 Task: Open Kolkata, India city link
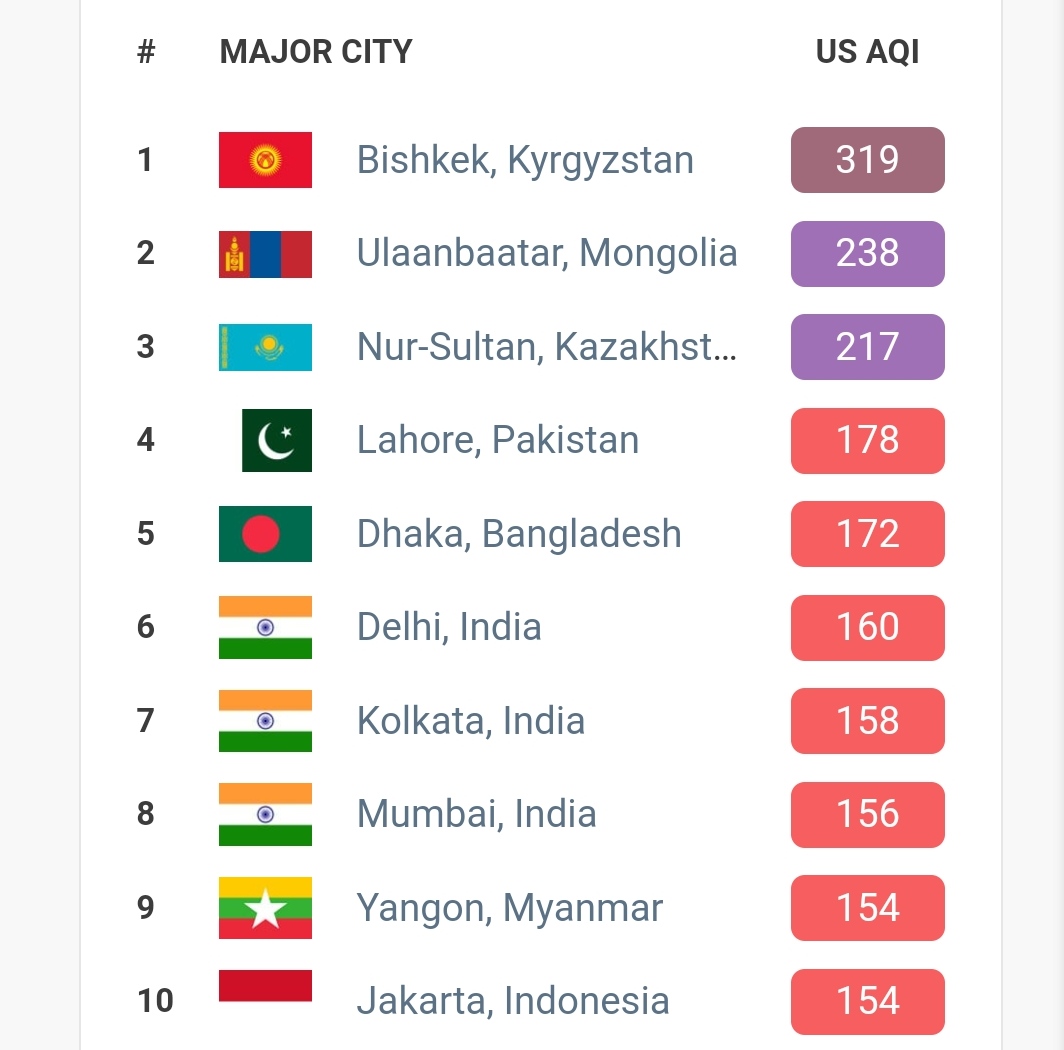pos(471,721)
